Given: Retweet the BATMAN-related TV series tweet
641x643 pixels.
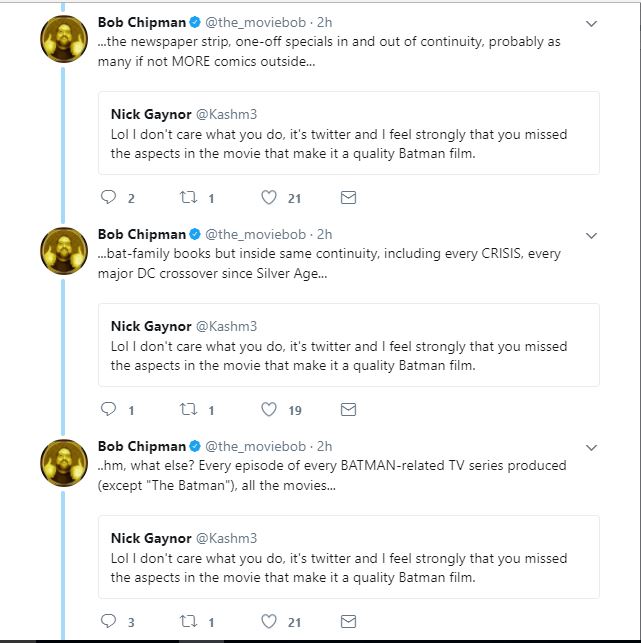Looking at the screenshot, I should (x=188, y=621).
